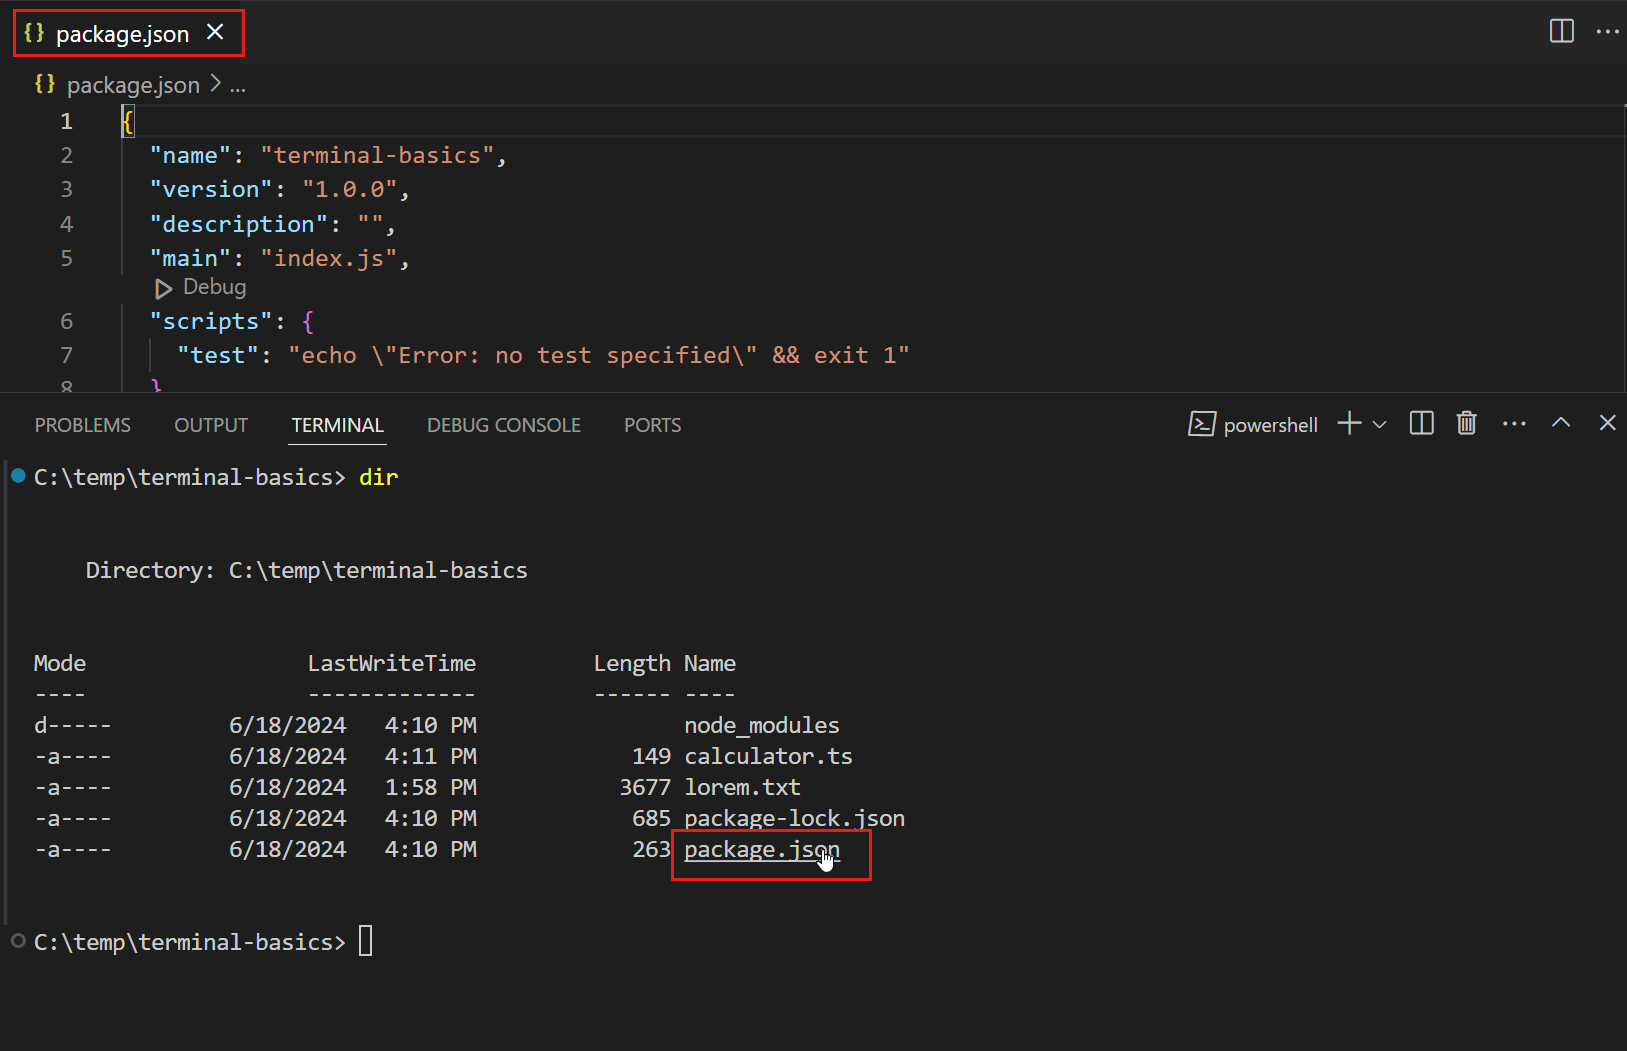This screenshot has width=1627, height=1051.
Task: Click the JSON braces icon on the tab
Action: [x=33, y=33]
